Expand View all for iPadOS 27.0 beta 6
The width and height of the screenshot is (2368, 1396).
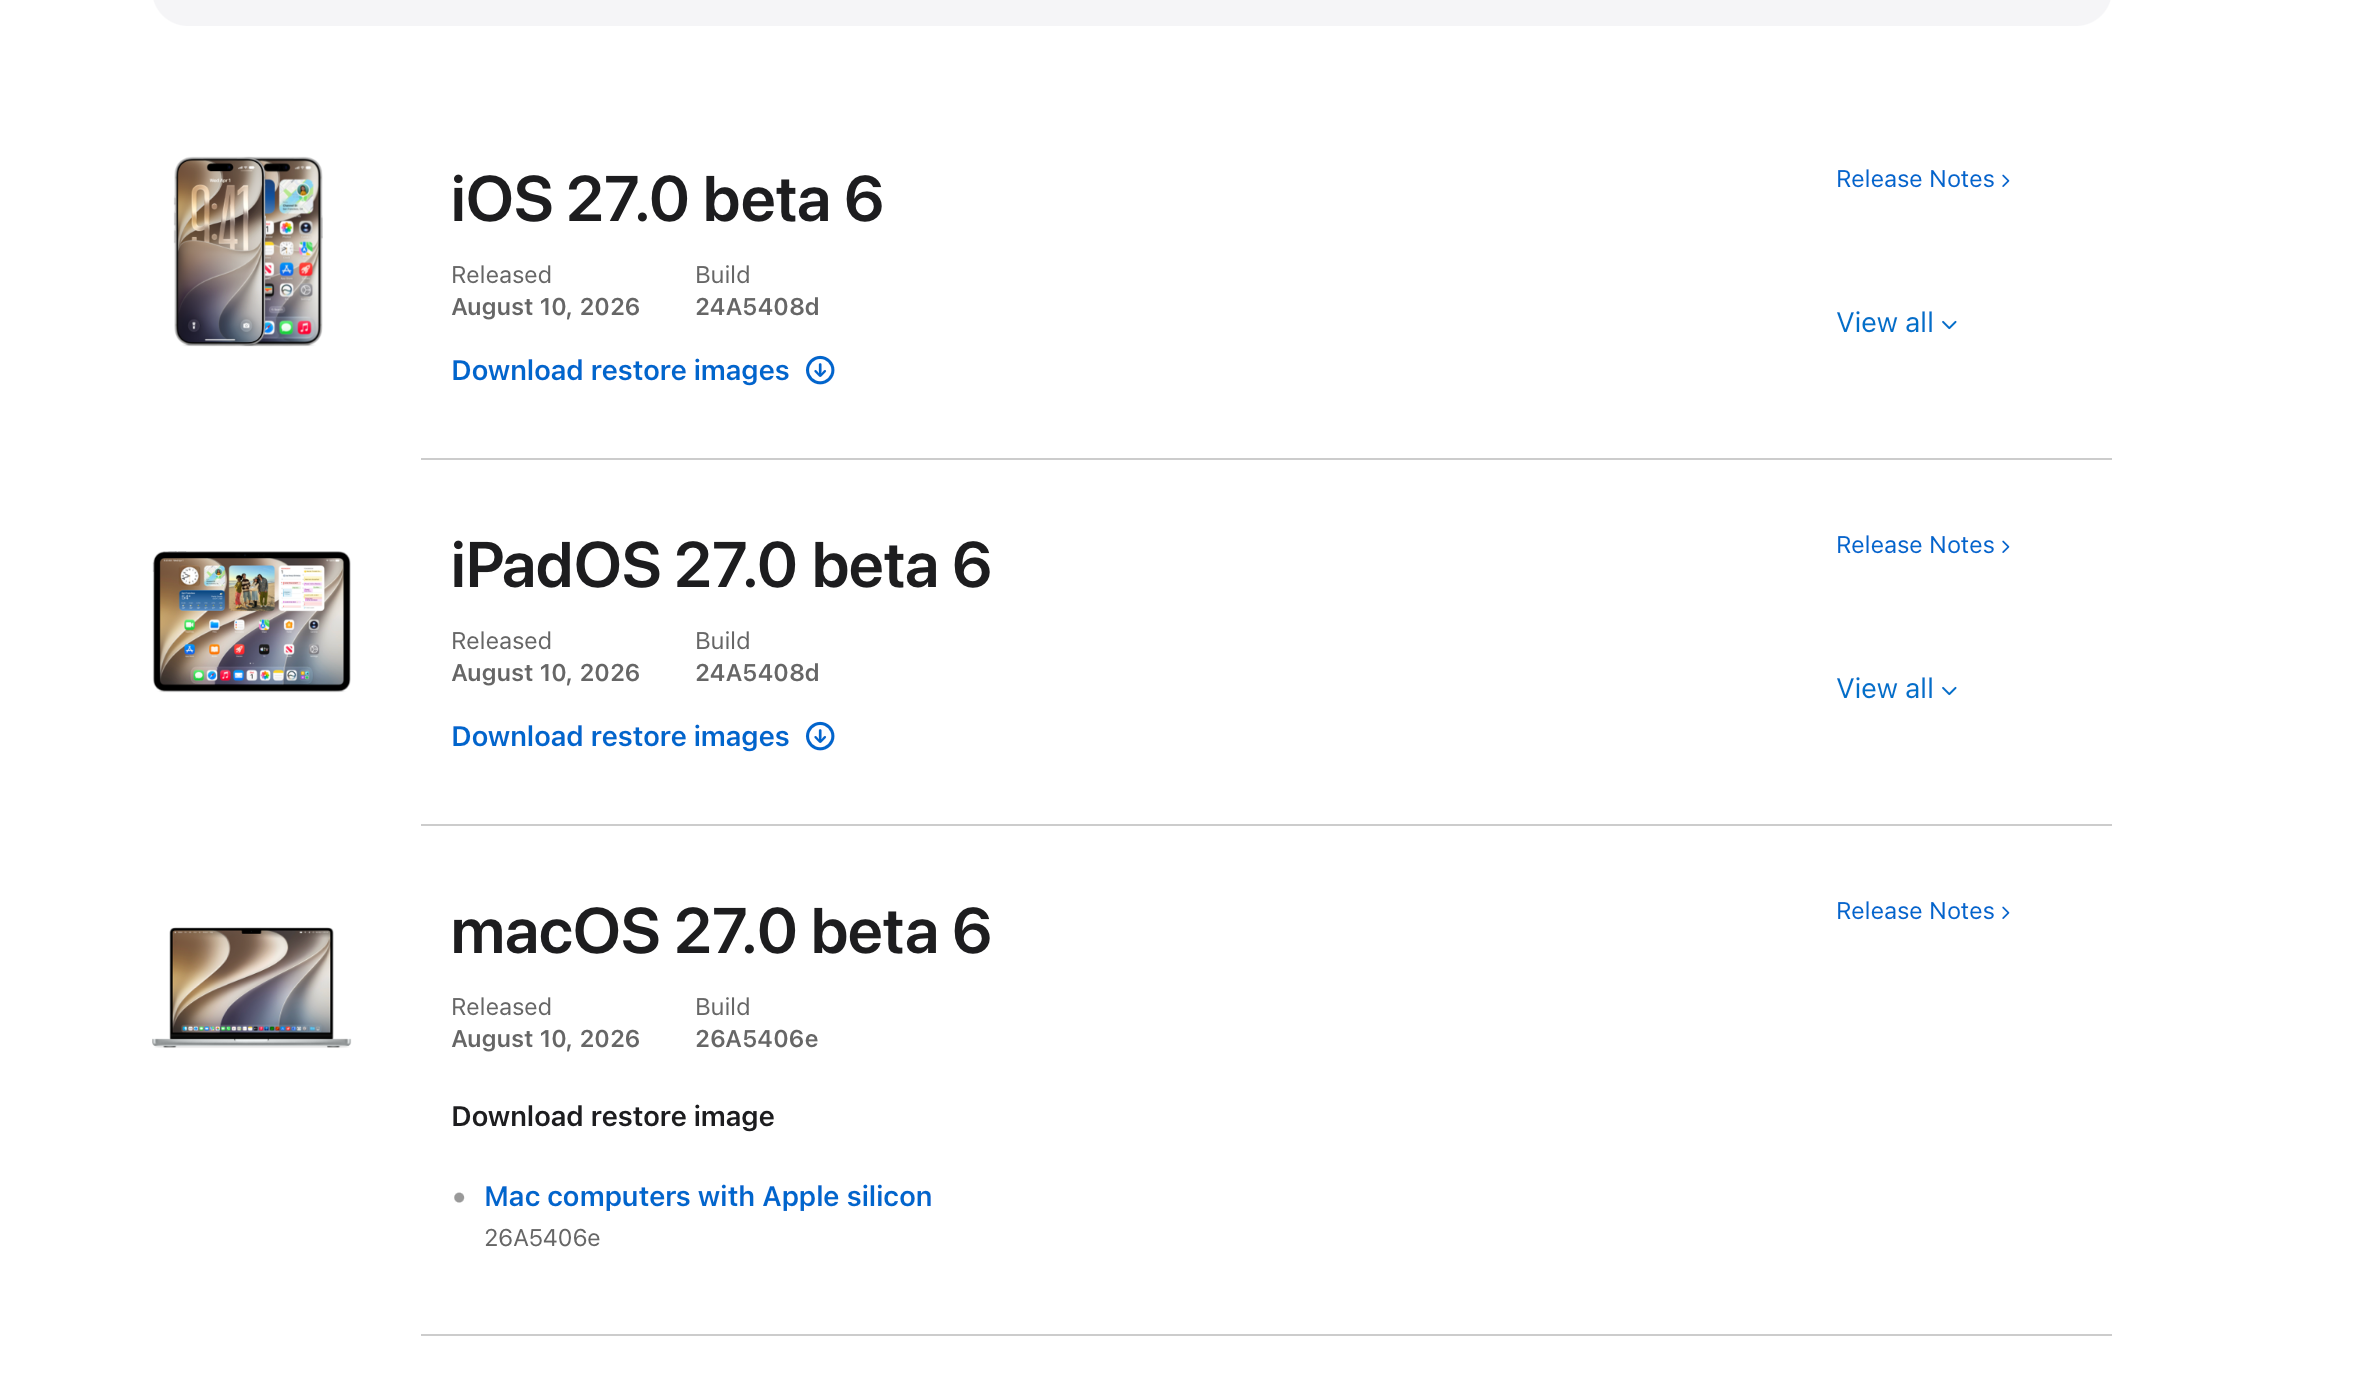click(1896, 689)
